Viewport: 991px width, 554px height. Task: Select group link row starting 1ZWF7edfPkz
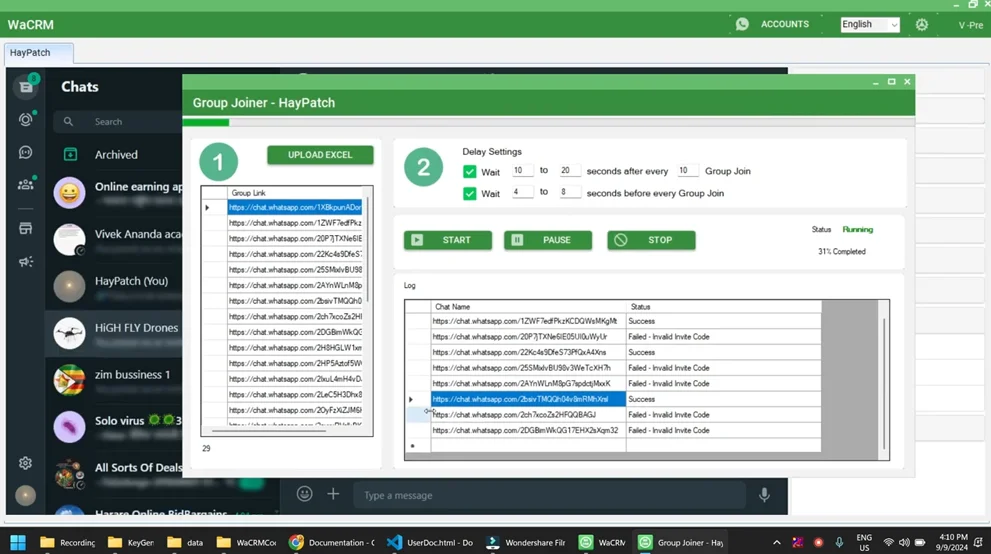click(x=295, y=223)
